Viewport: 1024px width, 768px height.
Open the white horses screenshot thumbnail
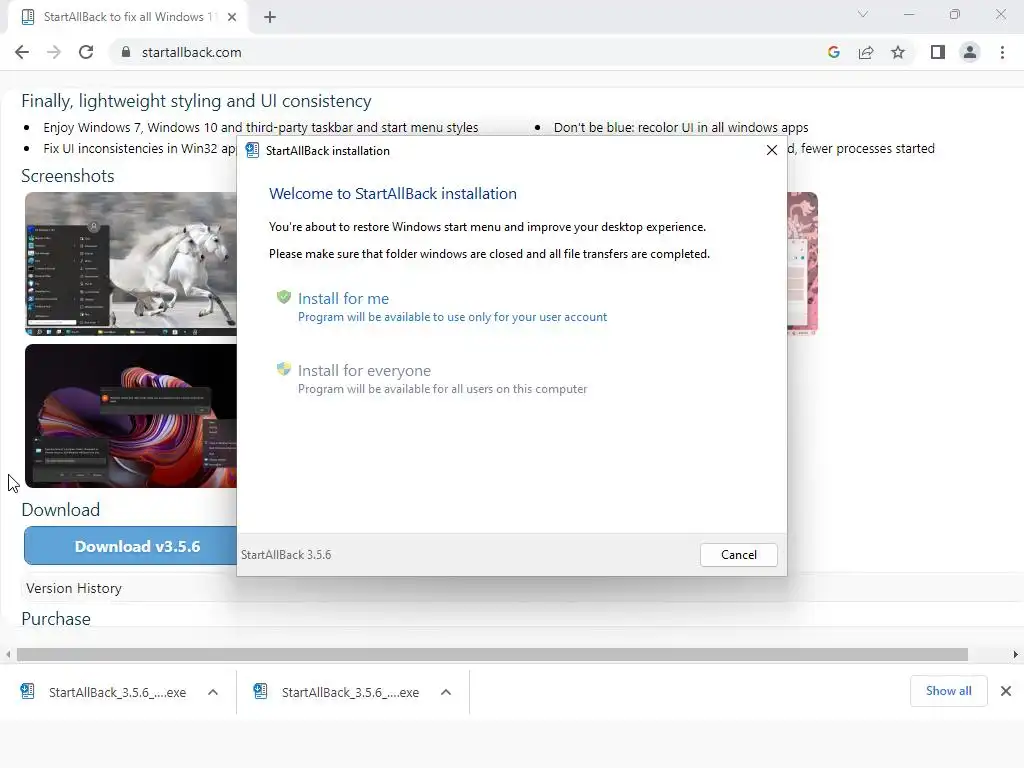tap(131, 264)
